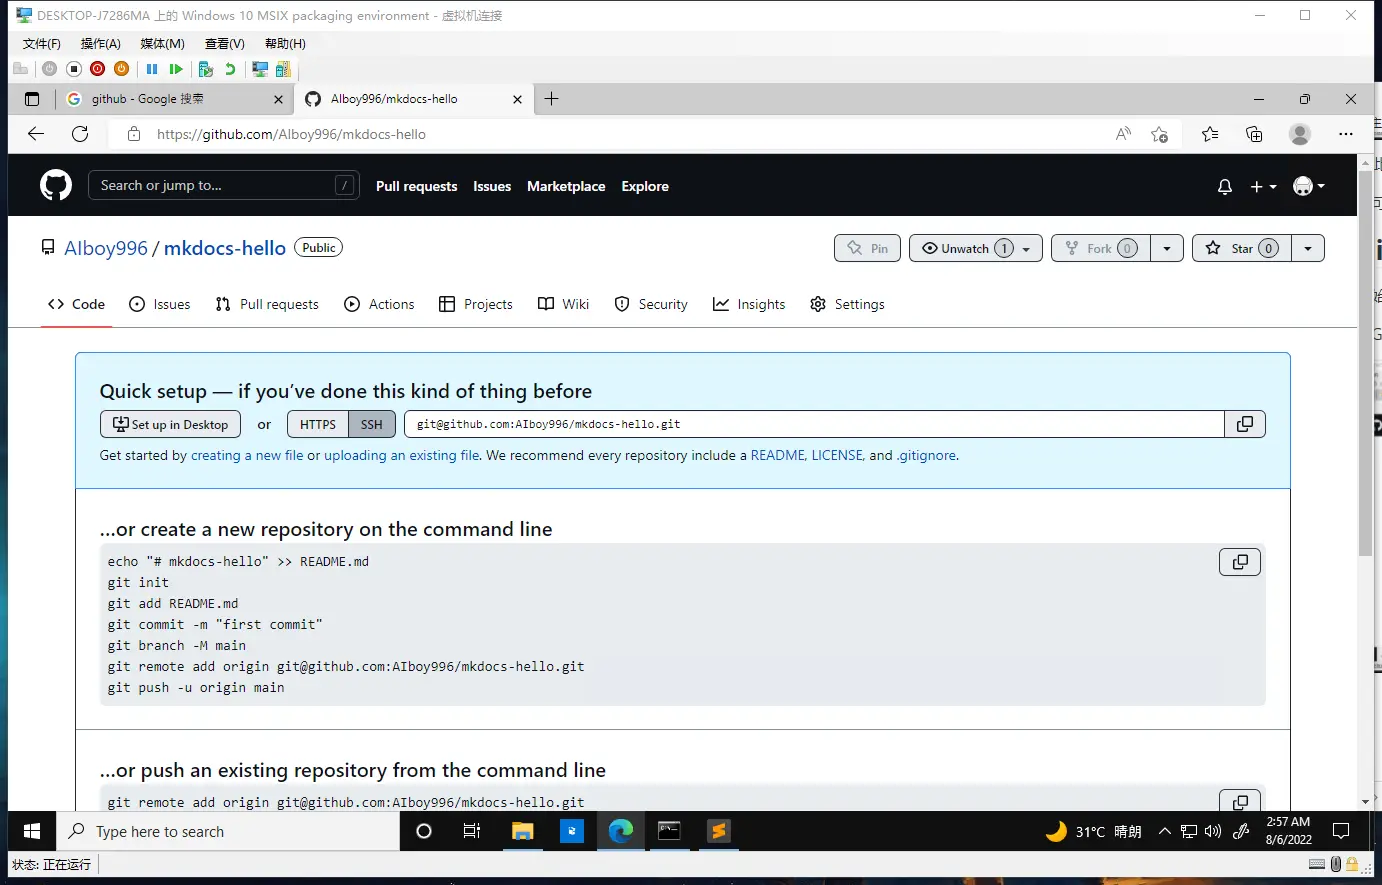This screenshot has height=885, width=1382.
Task: Open the README link
Action: coord(777,455)
